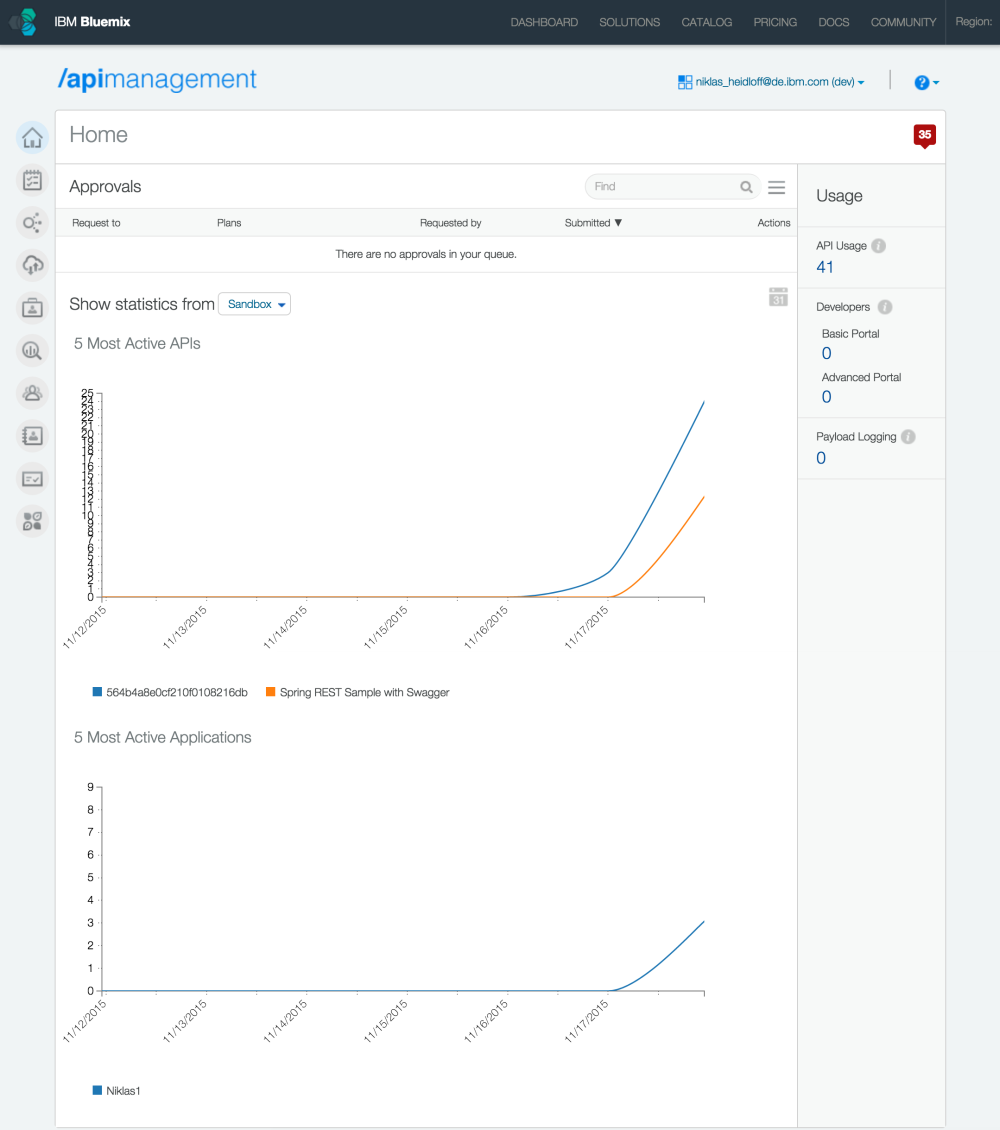Open COMMUNITY in the top navigation
Image resolution: width=1000 pixels, height=1130 pixels.
tap(903, 22)
